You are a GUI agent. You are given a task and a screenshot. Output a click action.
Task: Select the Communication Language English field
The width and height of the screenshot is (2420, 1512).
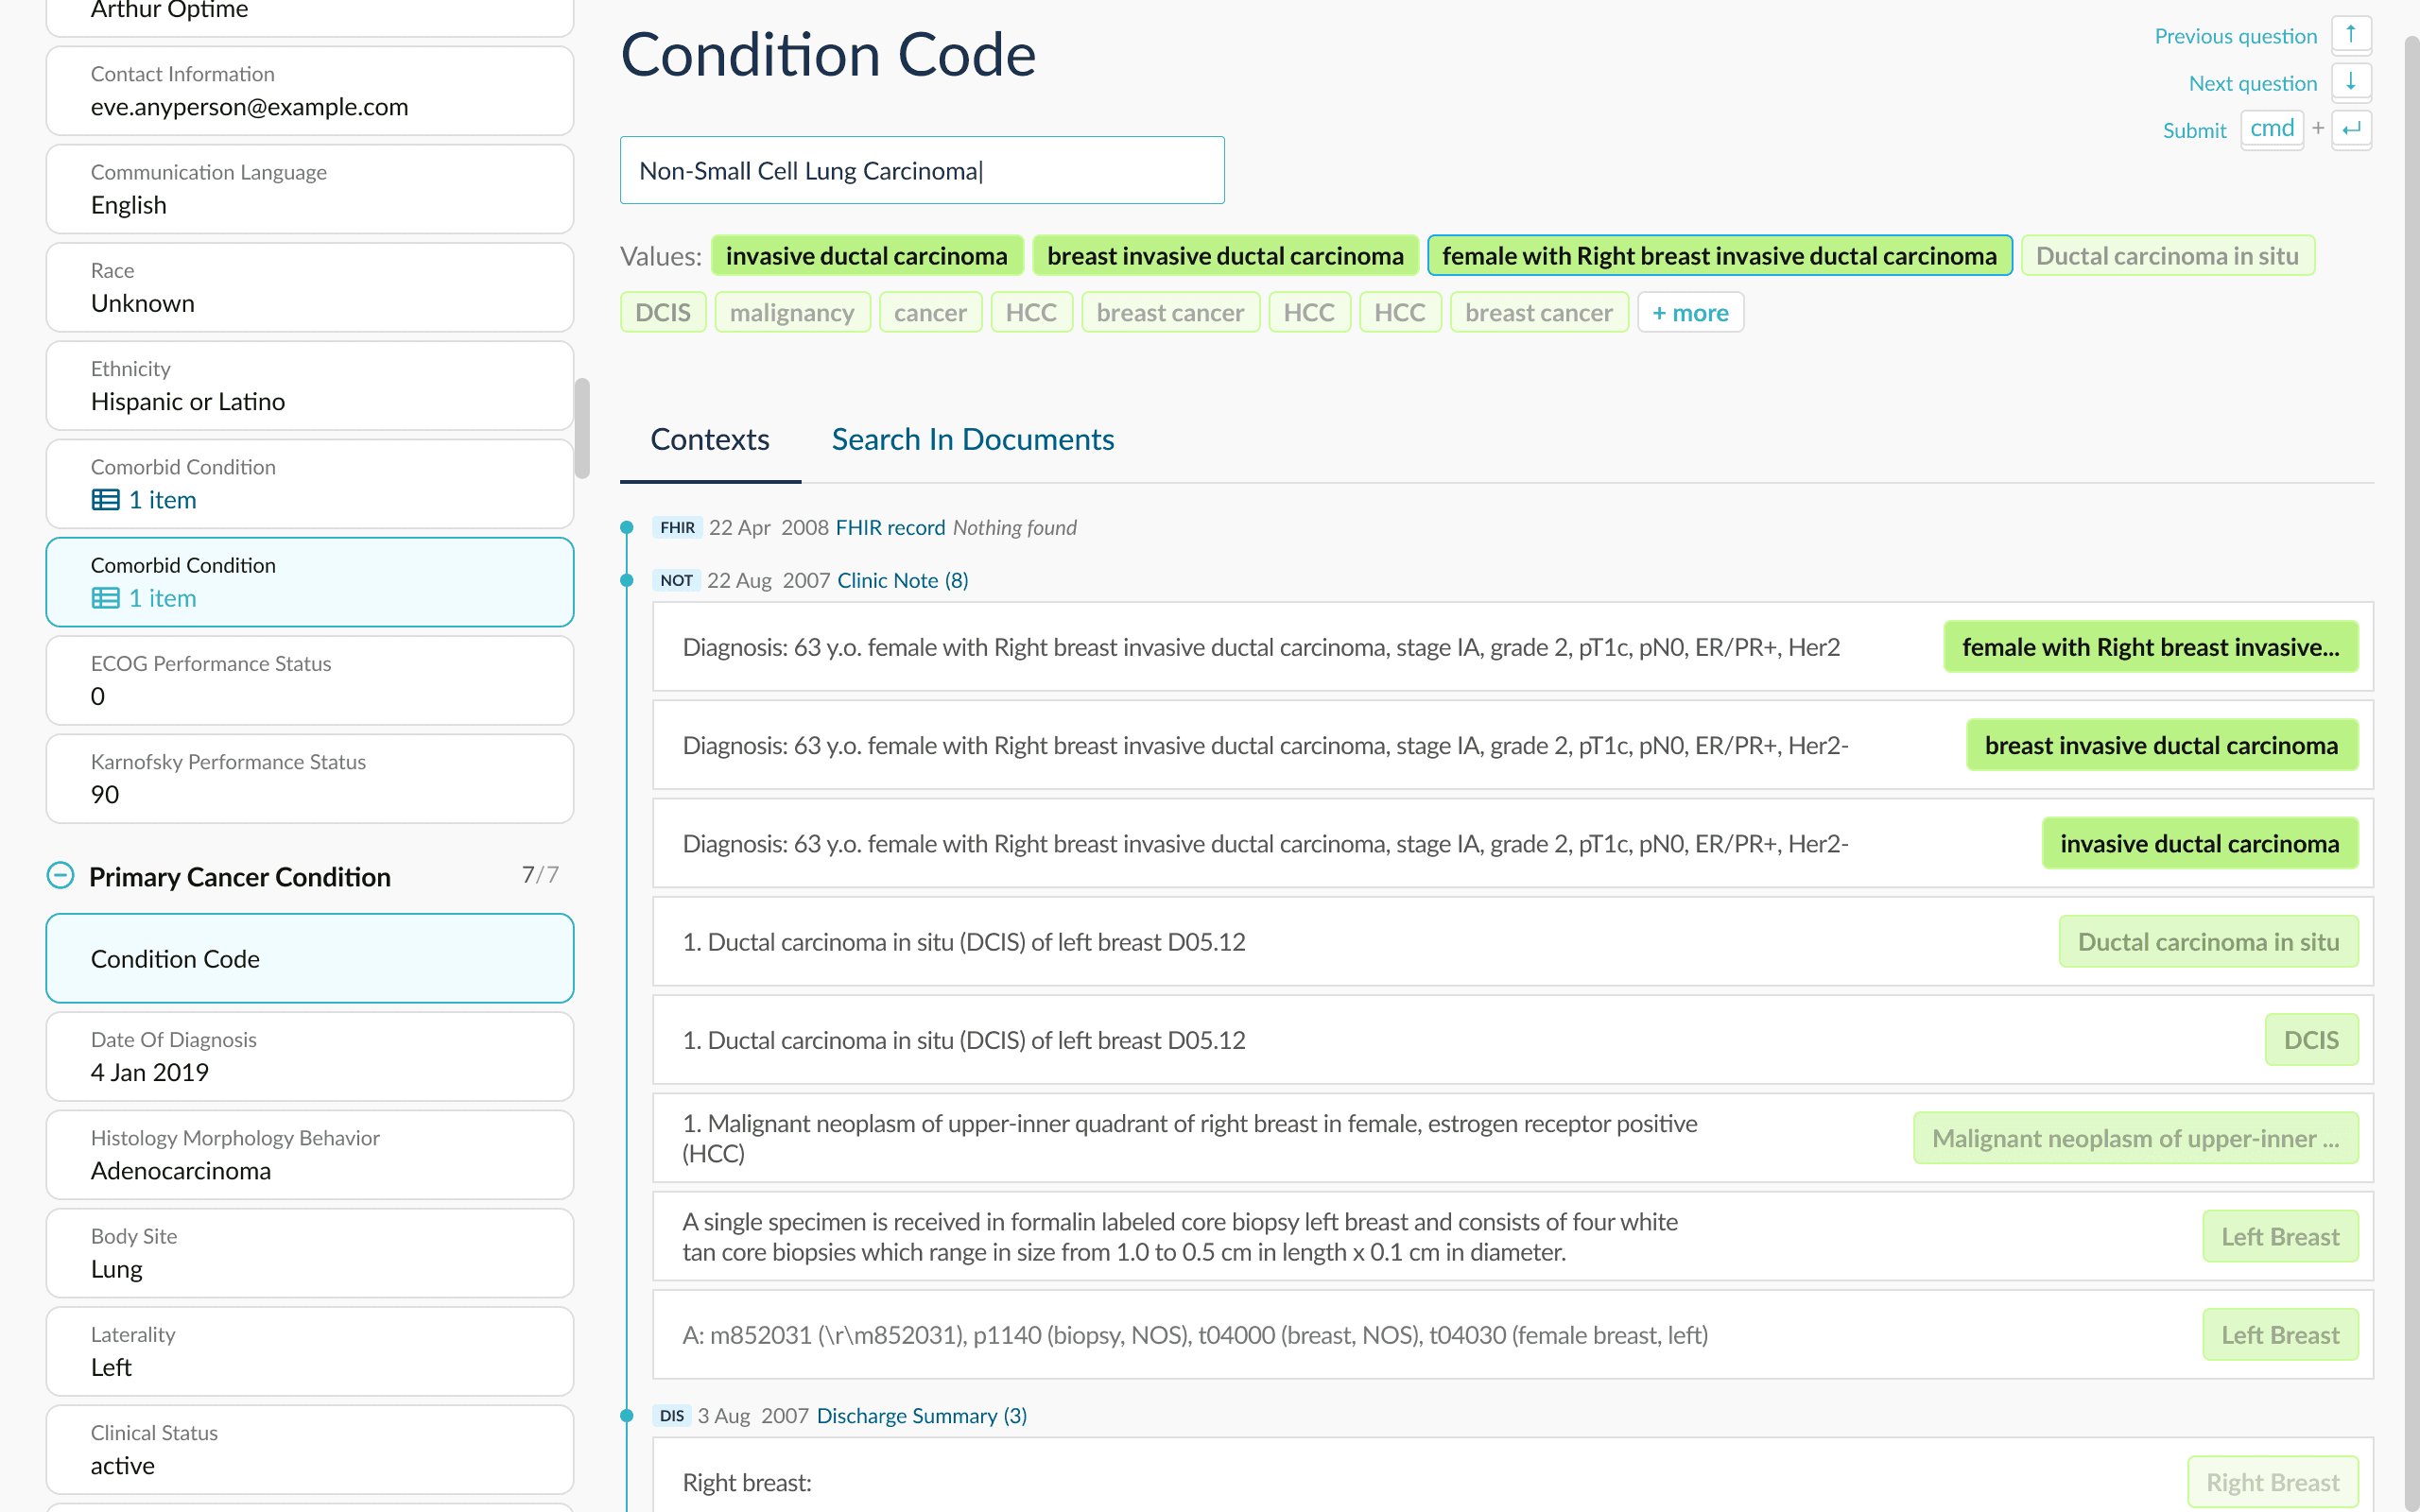(x=310, y=189)
